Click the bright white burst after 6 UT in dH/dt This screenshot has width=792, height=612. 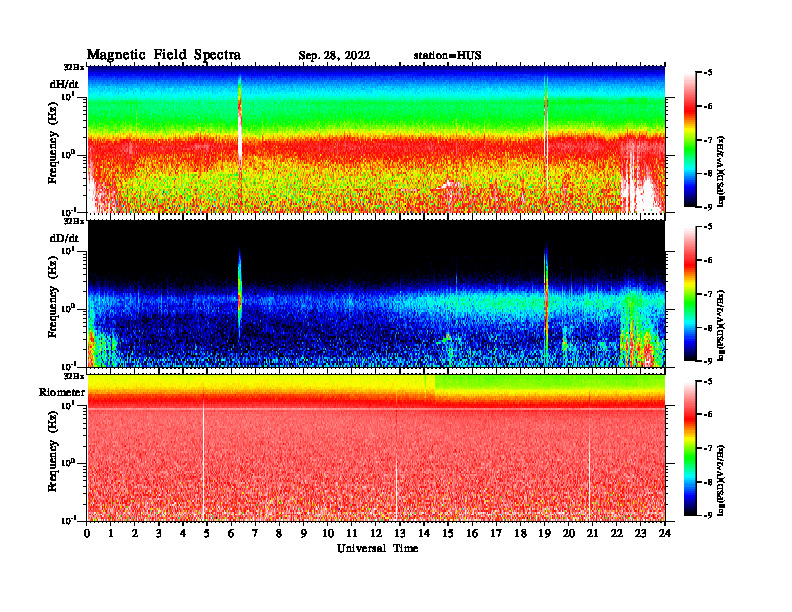(x=240, y=136)
